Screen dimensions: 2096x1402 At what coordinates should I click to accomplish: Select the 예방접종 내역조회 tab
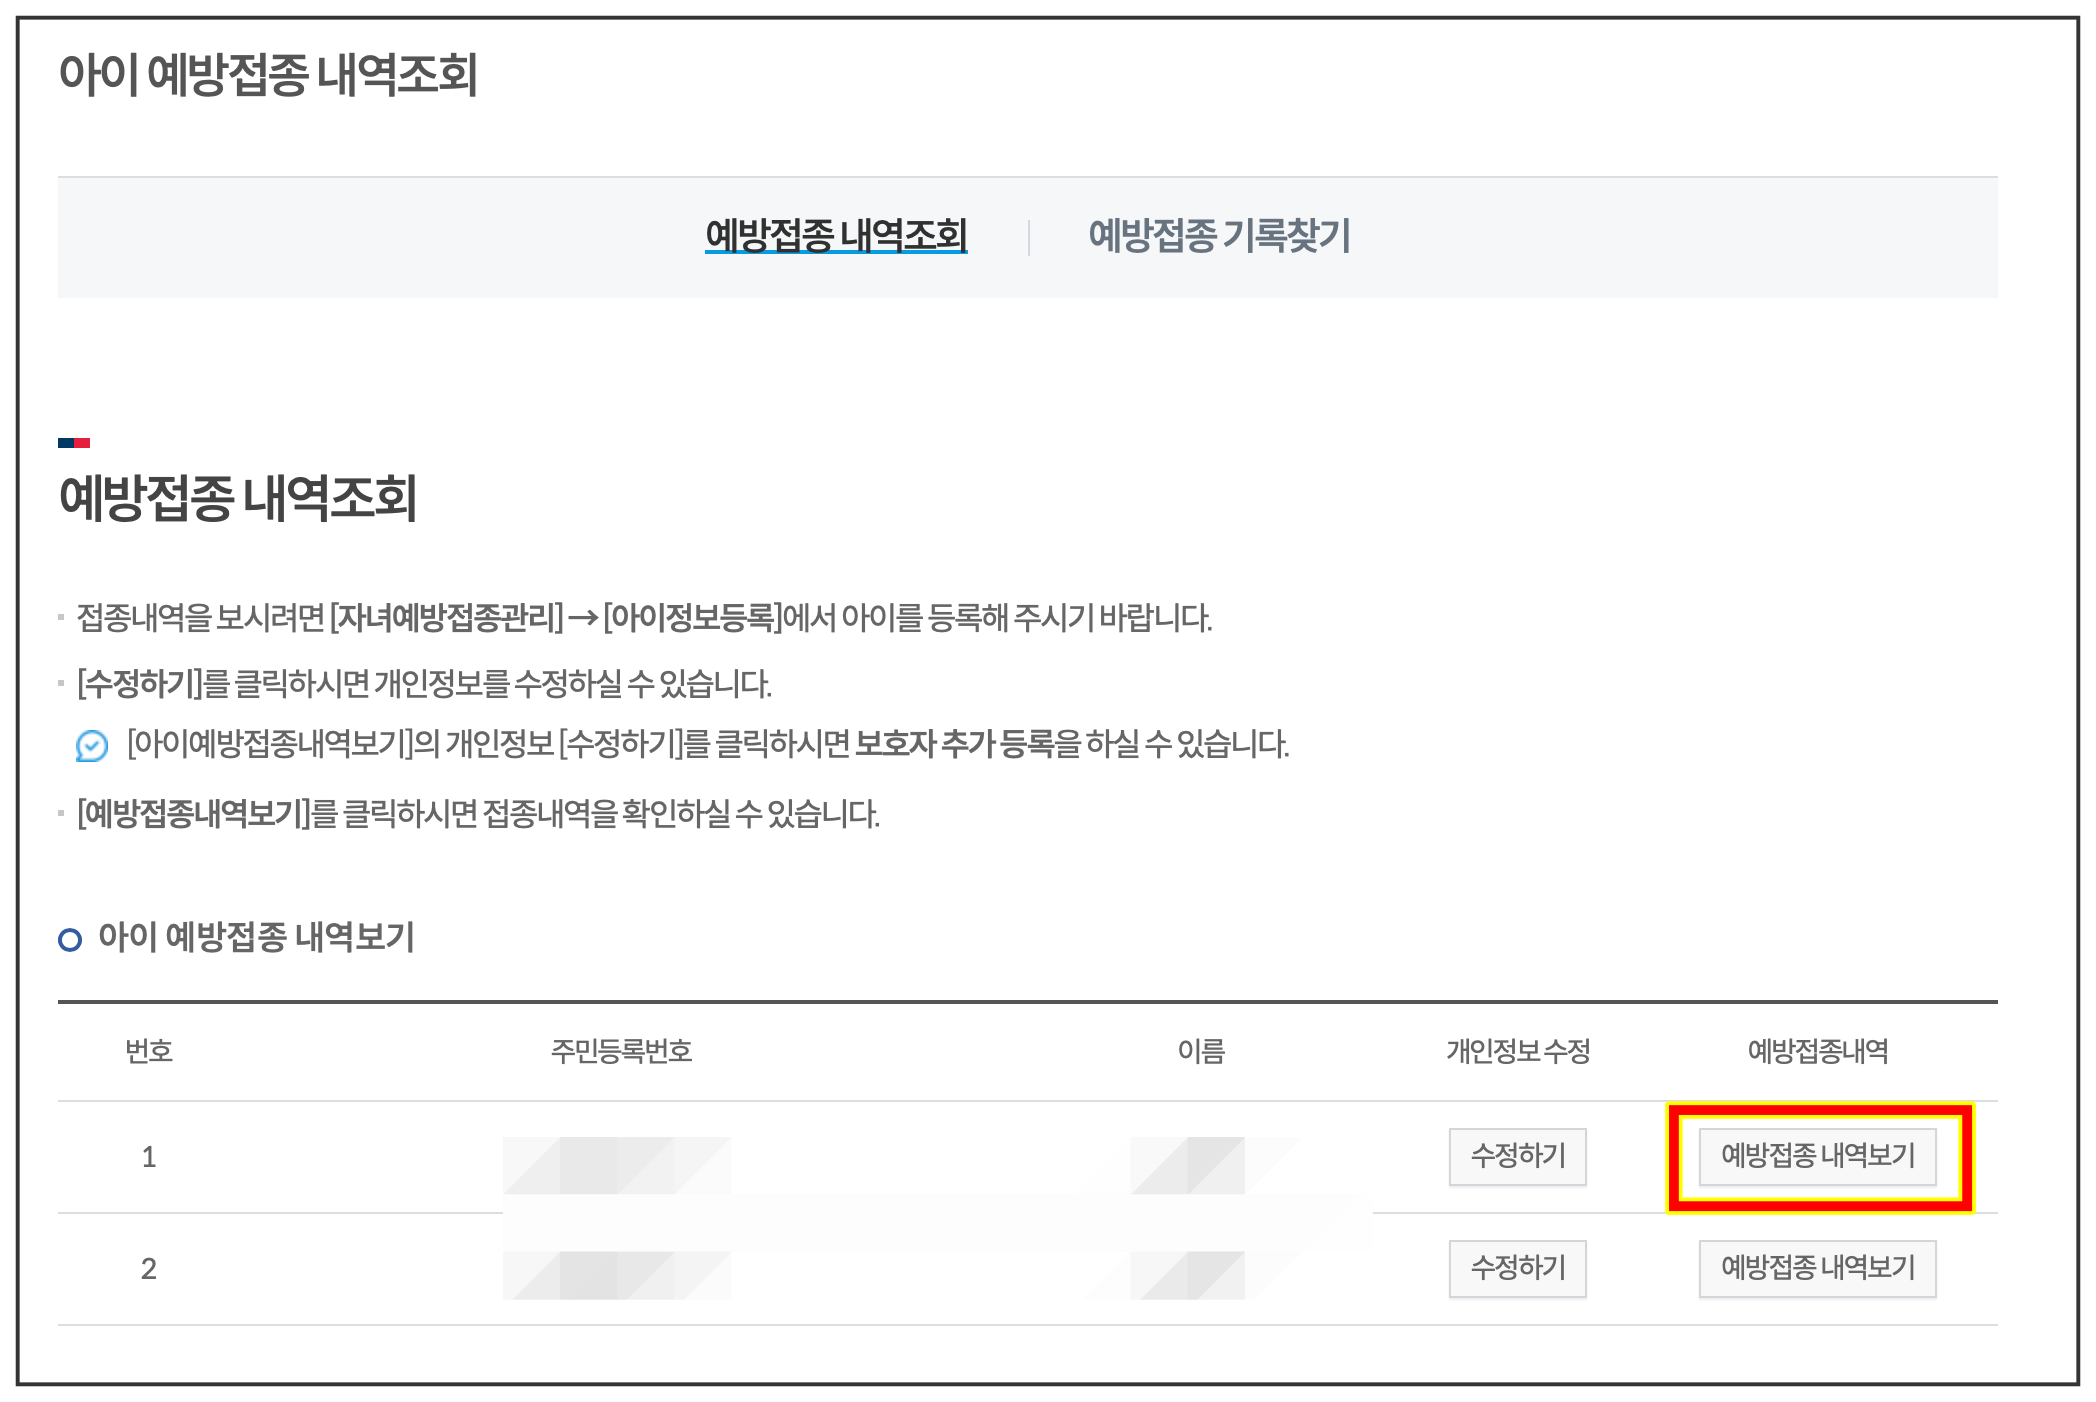click(836, 236)
